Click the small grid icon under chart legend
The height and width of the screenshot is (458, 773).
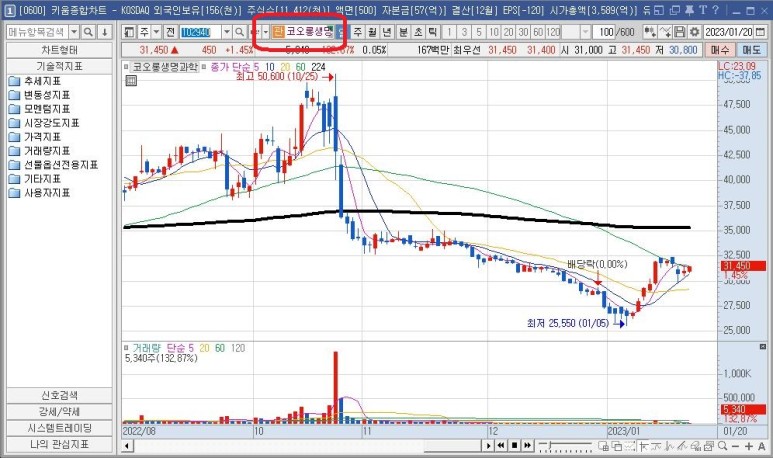pos(131,81)
